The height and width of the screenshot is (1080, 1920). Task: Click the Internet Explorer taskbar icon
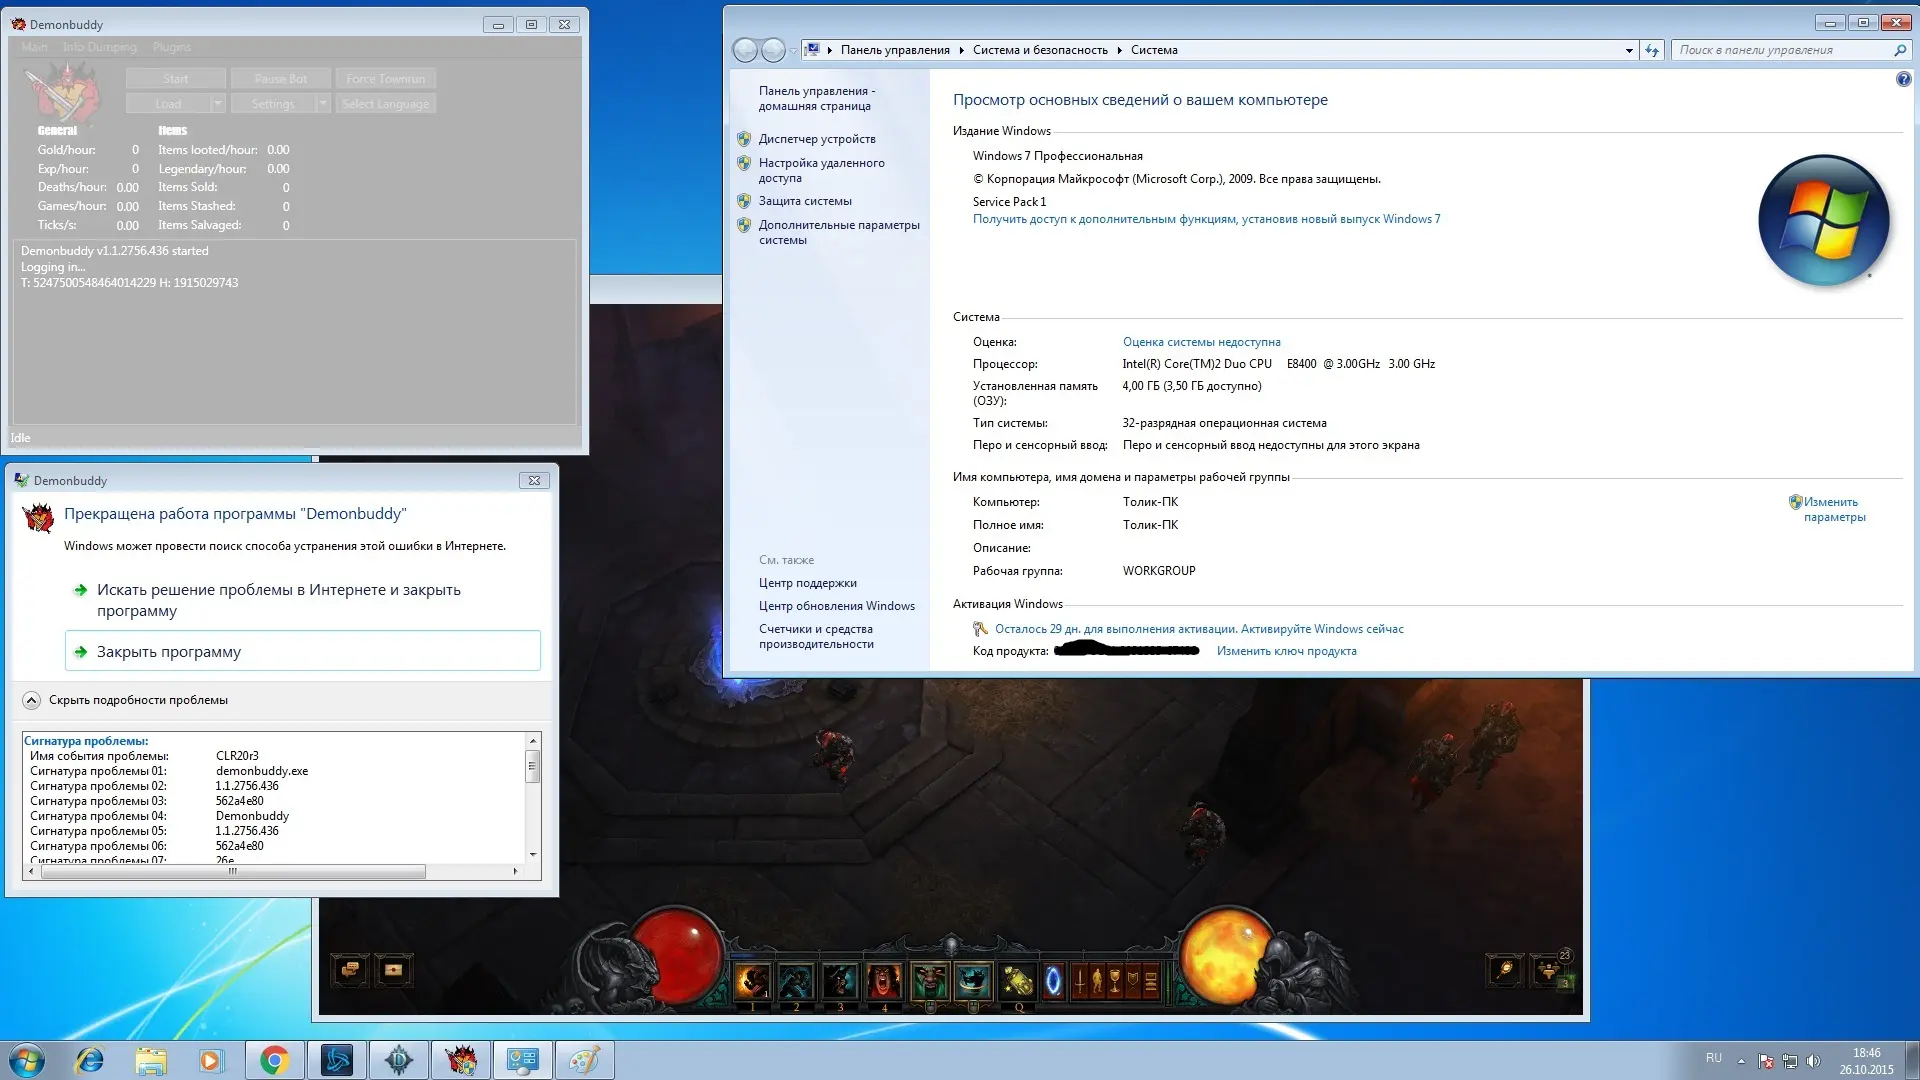[90, 1060]
